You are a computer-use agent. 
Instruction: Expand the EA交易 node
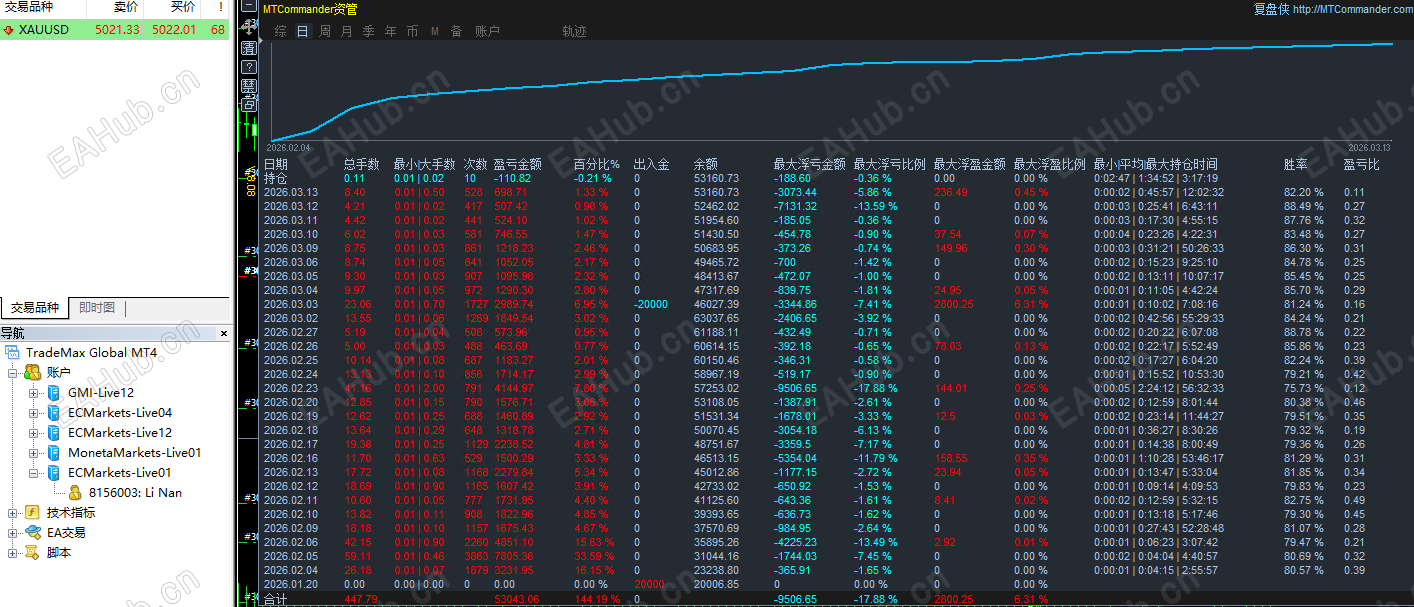(x=13, y=533)
